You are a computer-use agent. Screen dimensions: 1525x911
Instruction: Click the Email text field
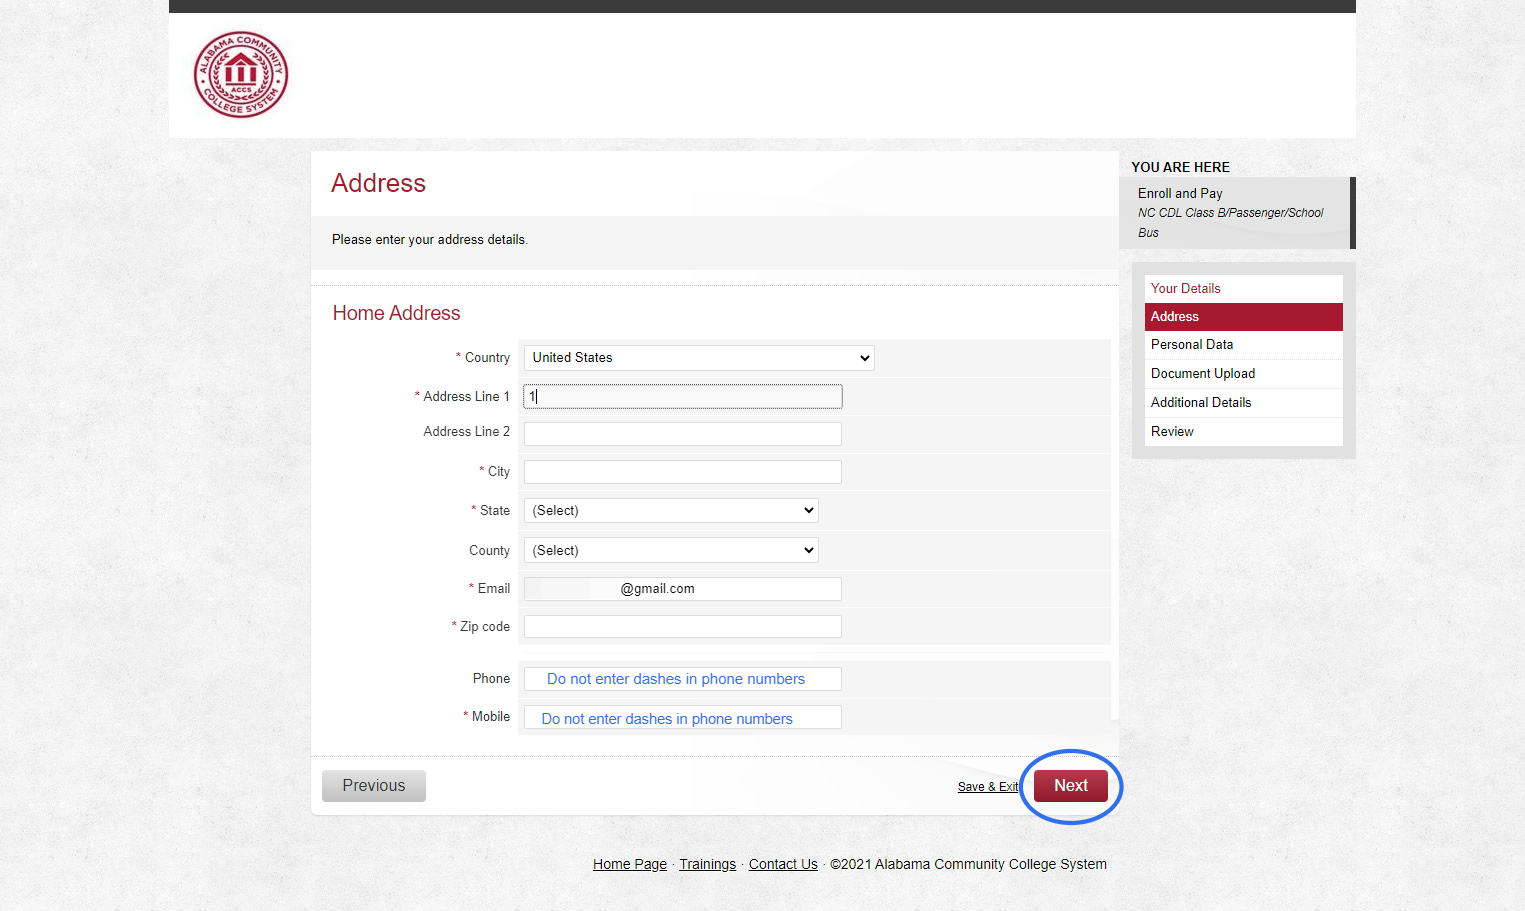click(x=683, y=589)
